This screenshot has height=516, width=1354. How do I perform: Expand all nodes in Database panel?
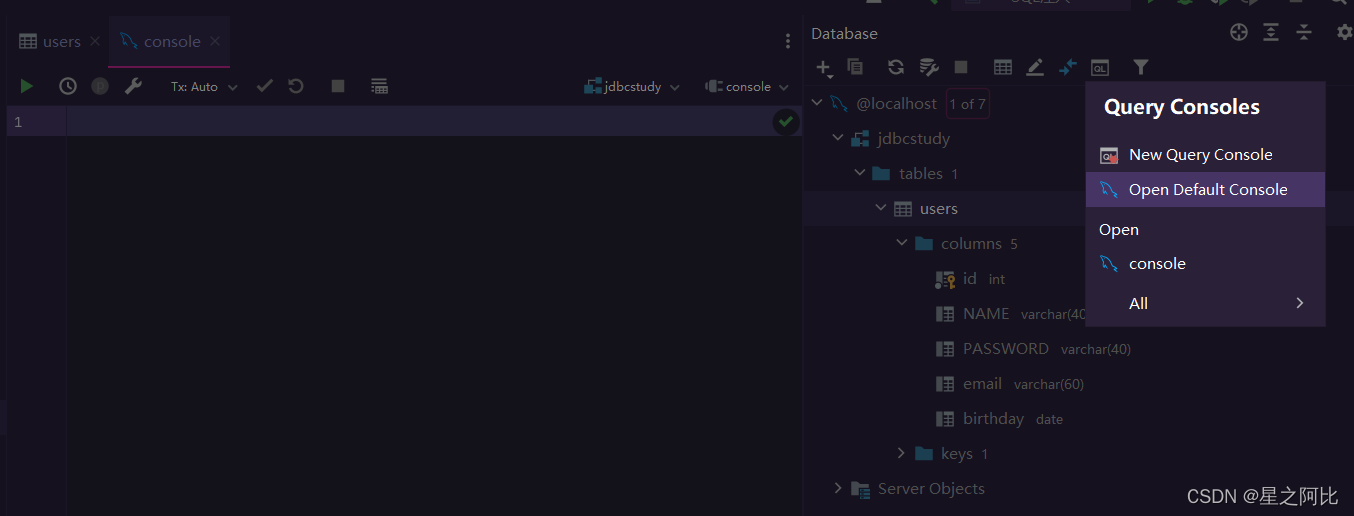pos(1271,32)
